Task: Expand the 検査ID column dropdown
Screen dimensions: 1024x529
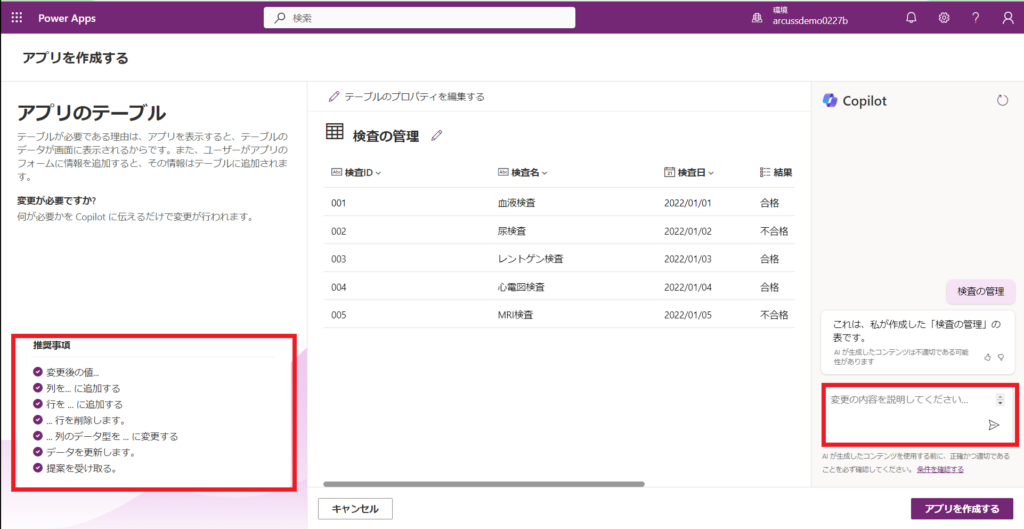Action: point(378,173)
